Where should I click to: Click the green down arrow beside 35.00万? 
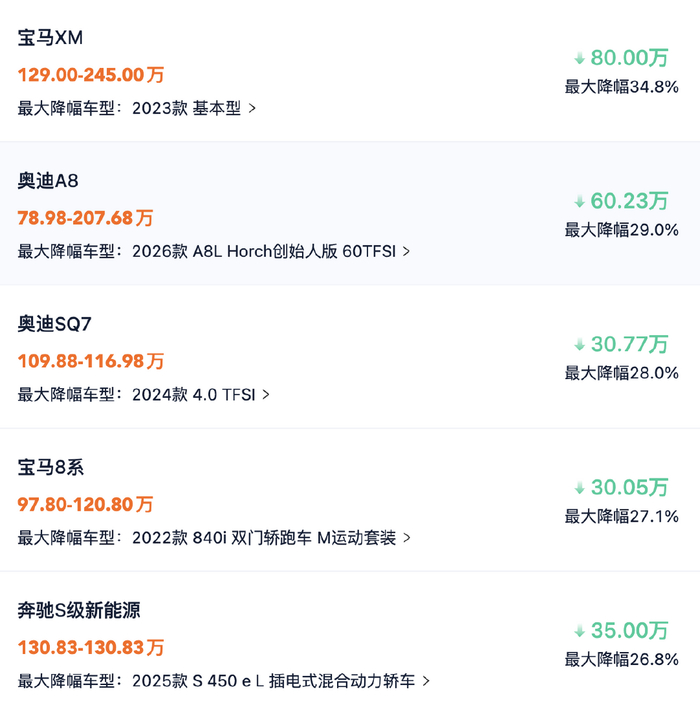click(579, 631)
